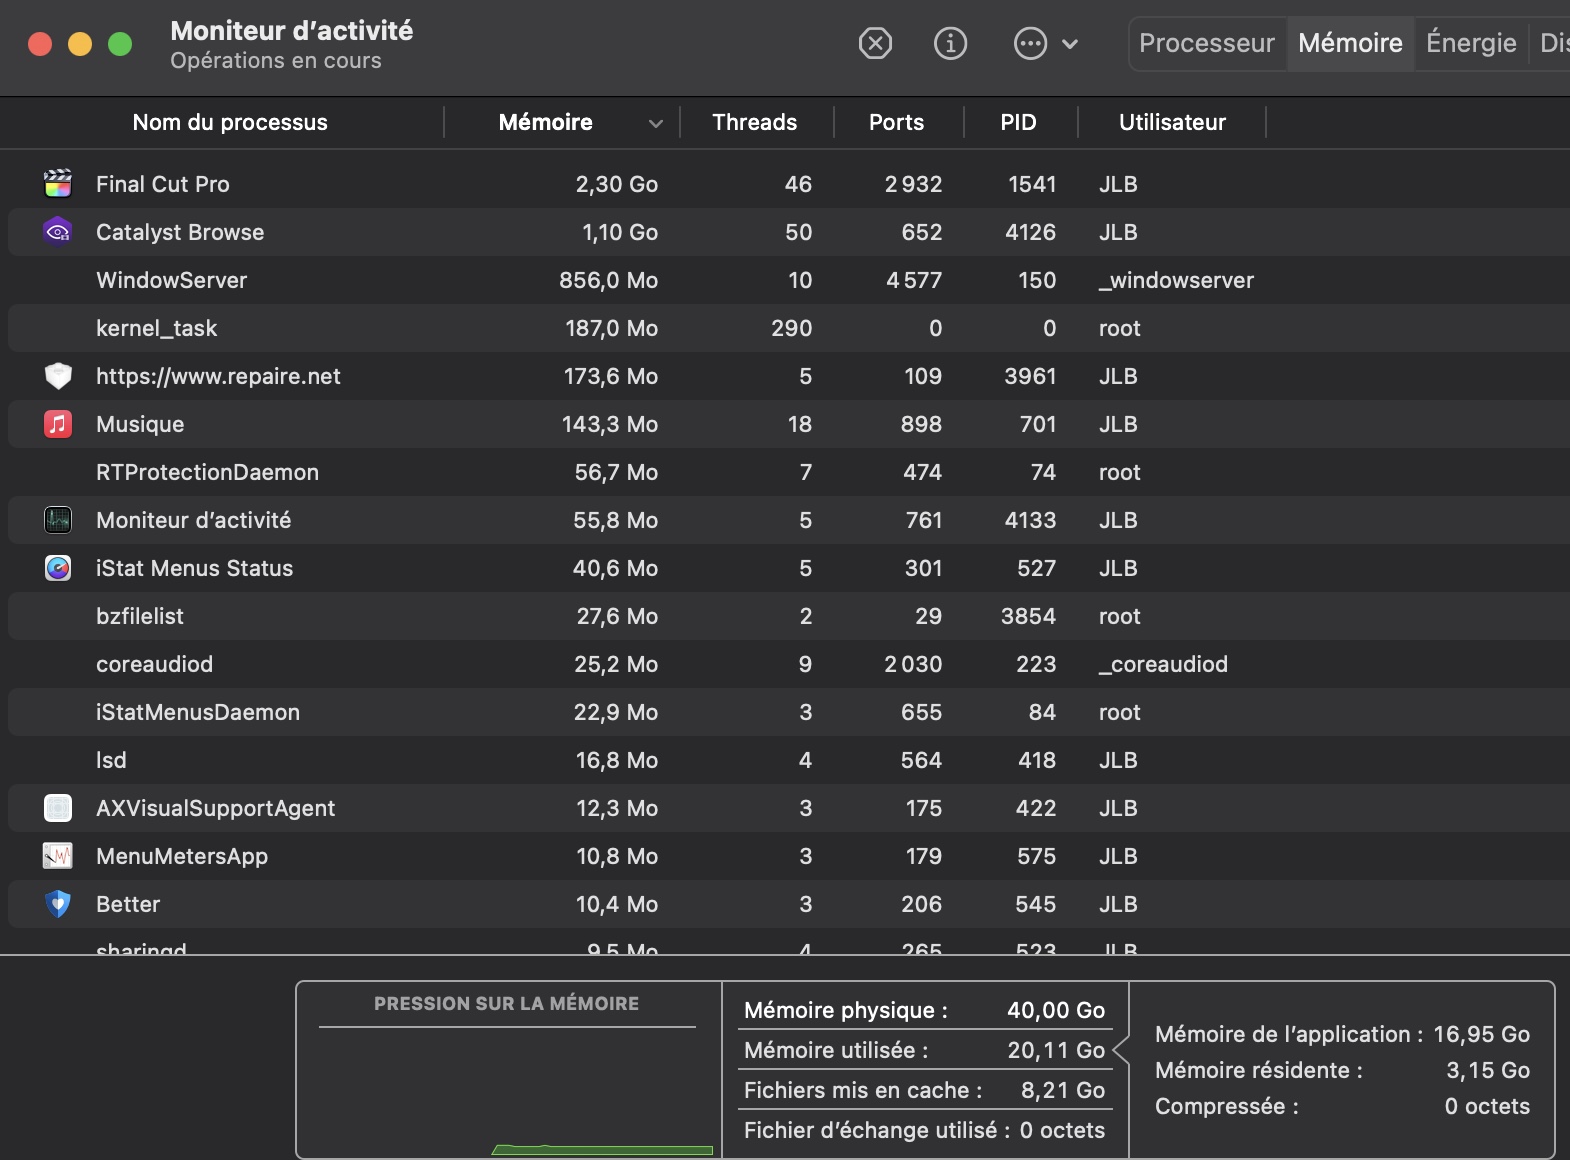The height and width of the screenshot is (1160, 1570).
Task: Select the bzfilelist process row
Action: click(x=789, y=616)
